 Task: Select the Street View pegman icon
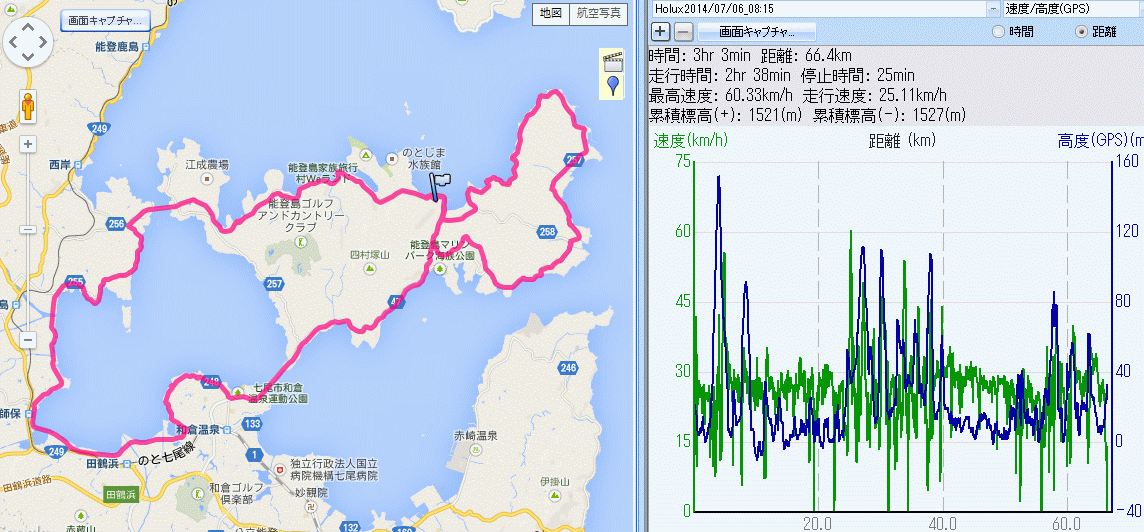pyautogui.click(x=28, y=106)
